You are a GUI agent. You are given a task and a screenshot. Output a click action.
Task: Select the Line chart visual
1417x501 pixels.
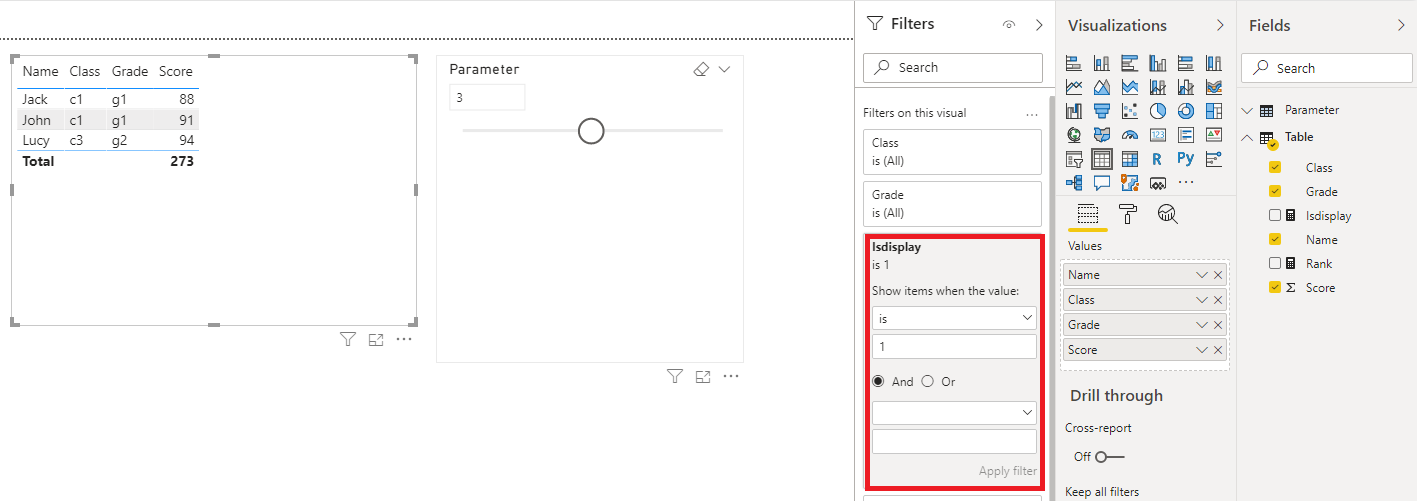pyautogui.click(x=1074, y=87)
